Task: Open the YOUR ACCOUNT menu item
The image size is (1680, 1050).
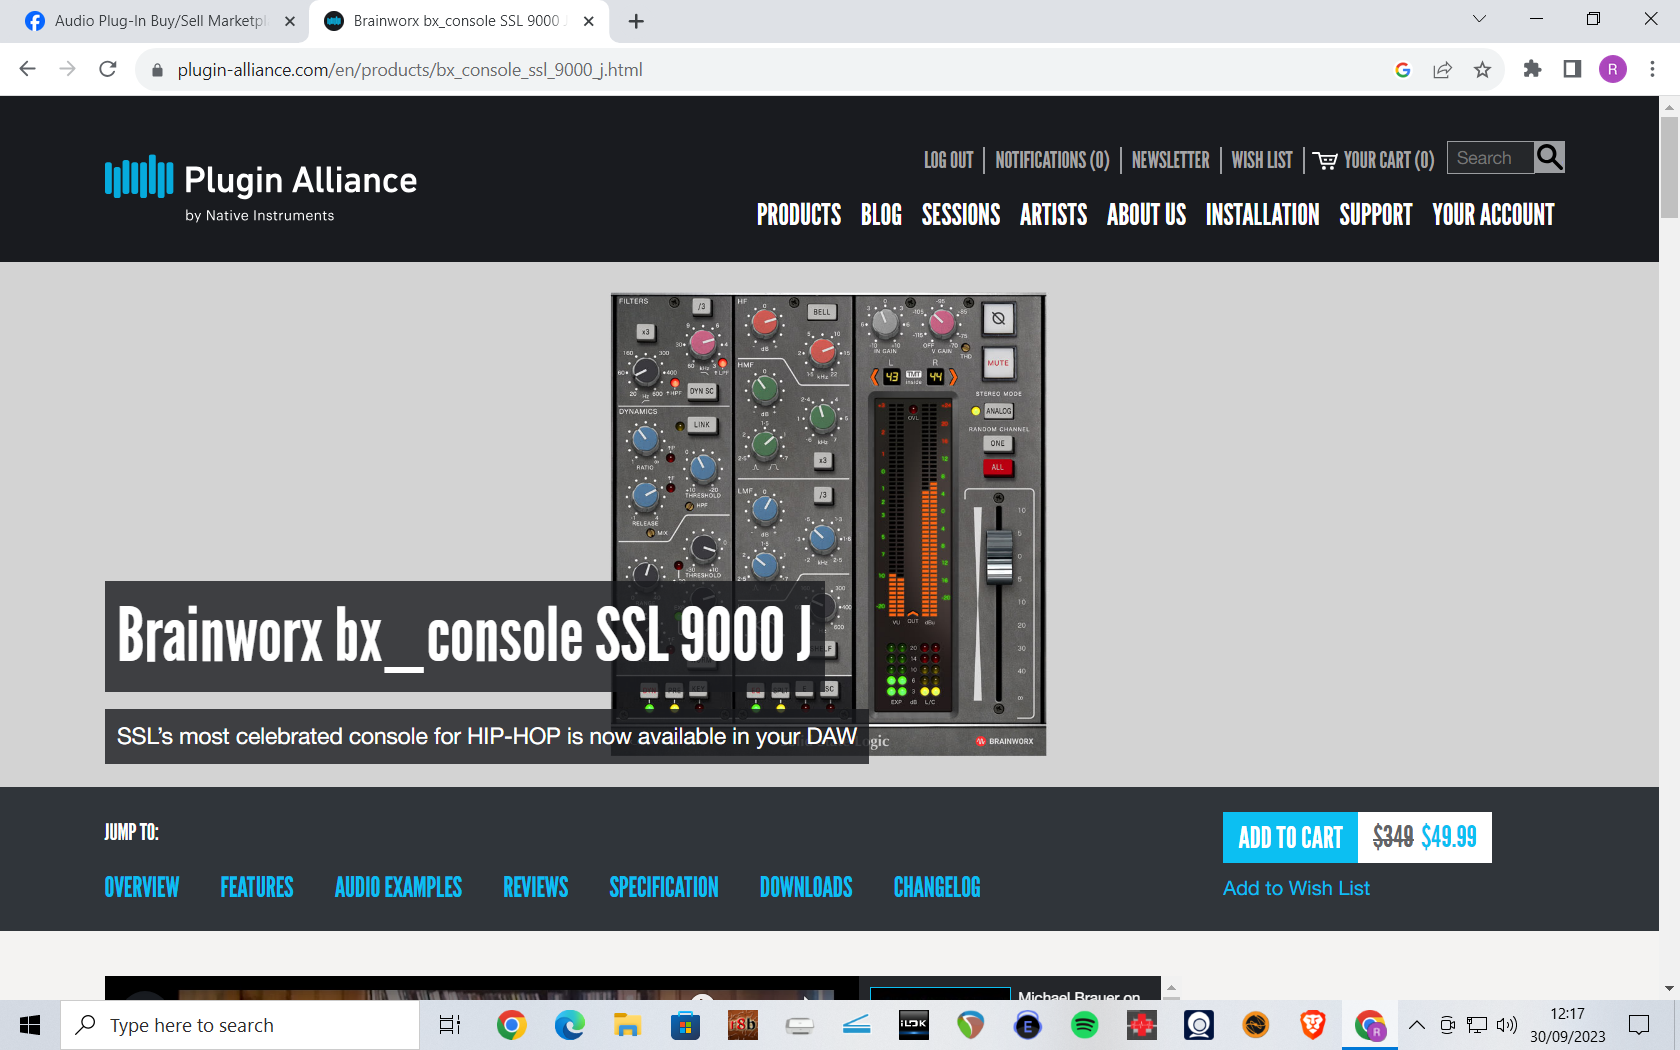Action: (x=1493, y=215)
